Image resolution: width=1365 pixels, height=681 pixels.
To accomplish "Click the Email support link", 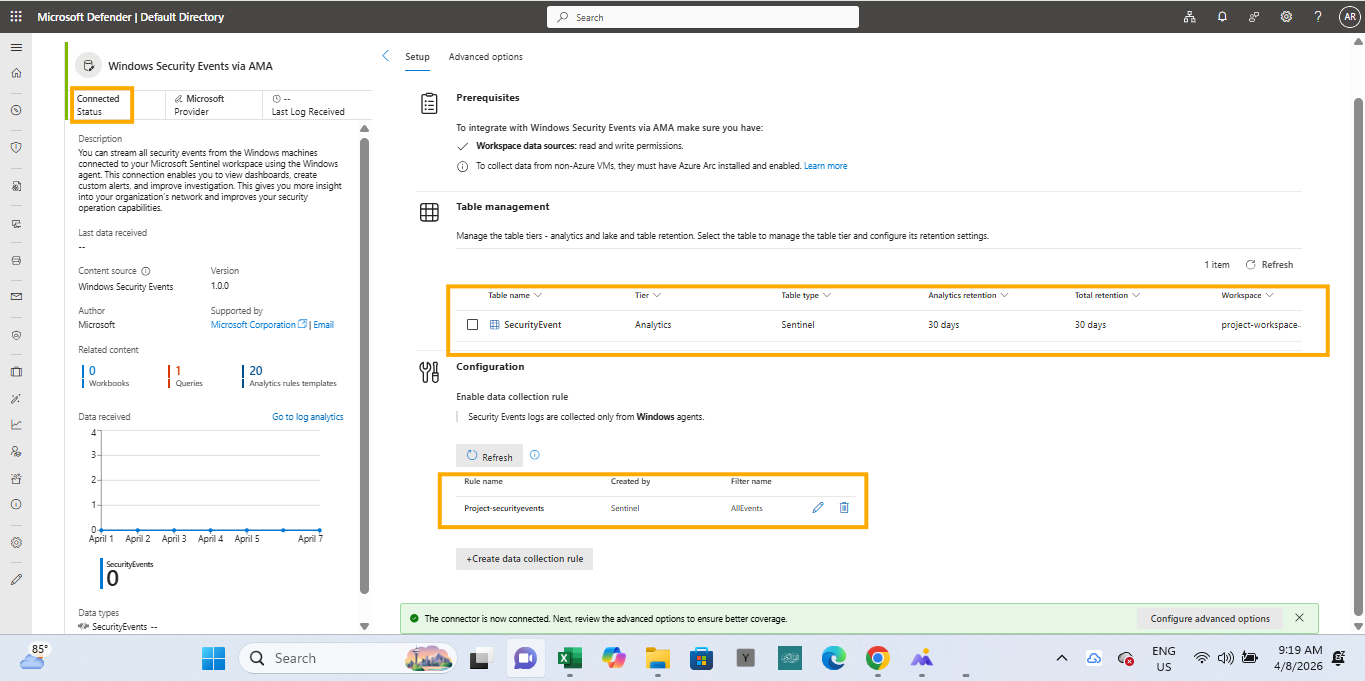I will 323,325.
